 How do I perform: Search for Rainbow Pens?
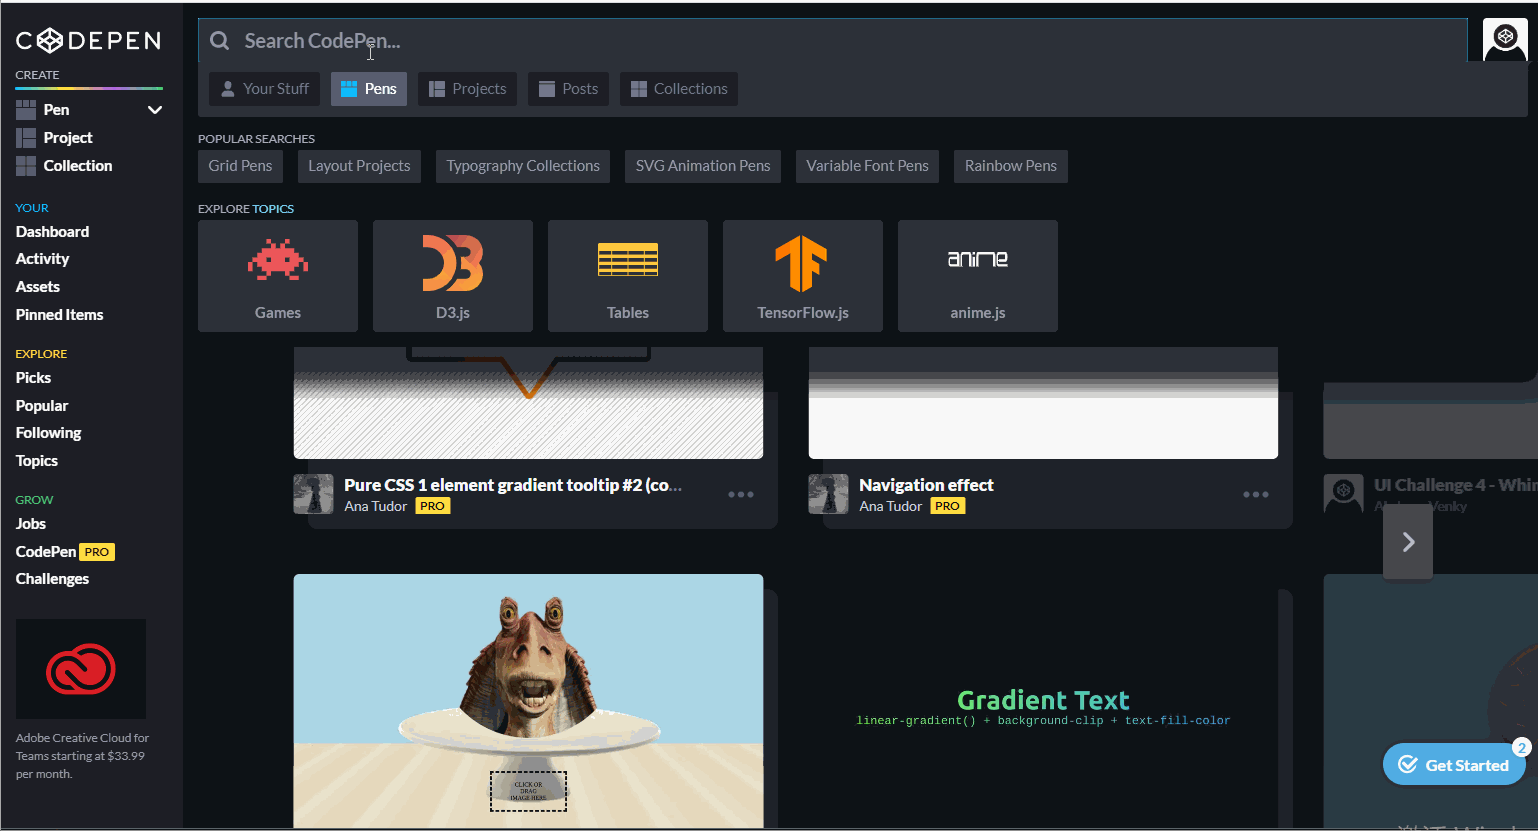(1011, 166)
